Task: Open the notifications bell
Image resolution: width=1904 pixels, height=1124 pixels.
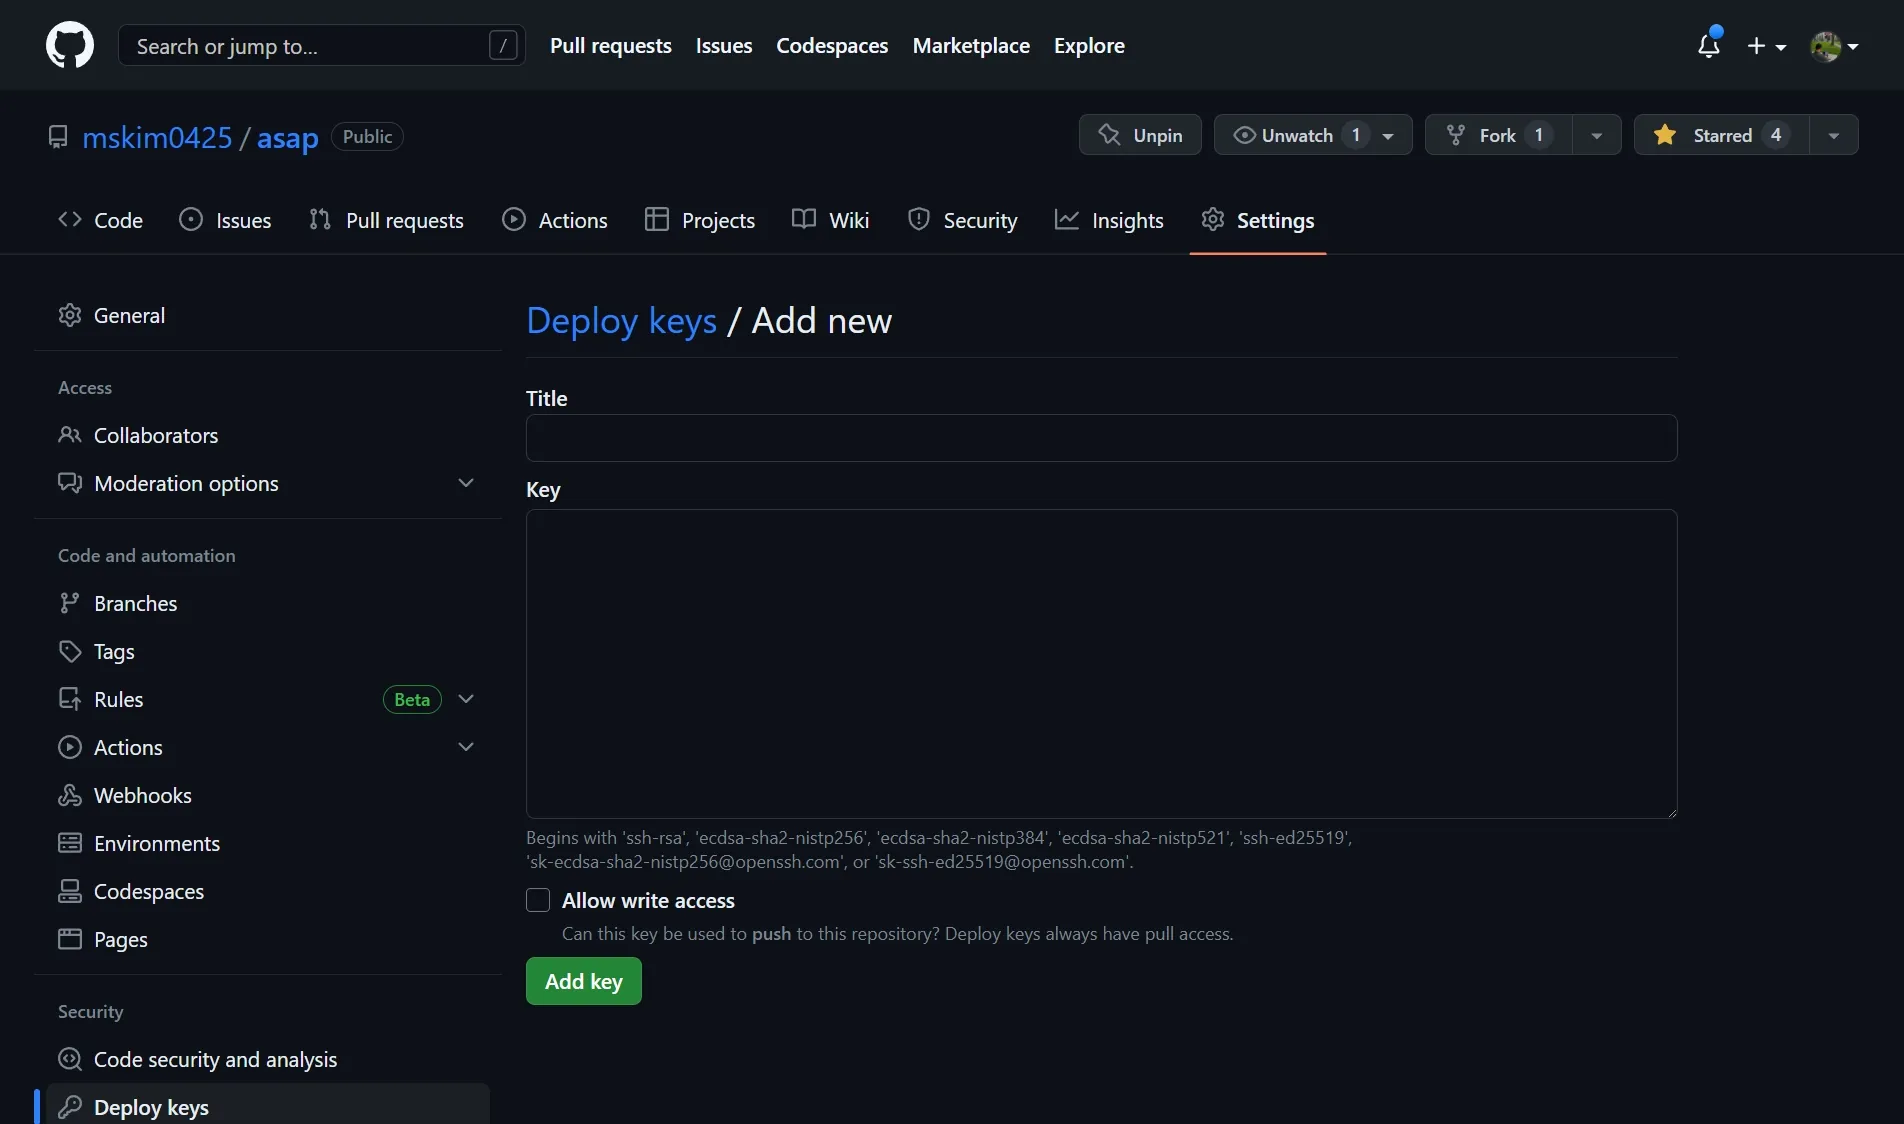Action: 1708,46
